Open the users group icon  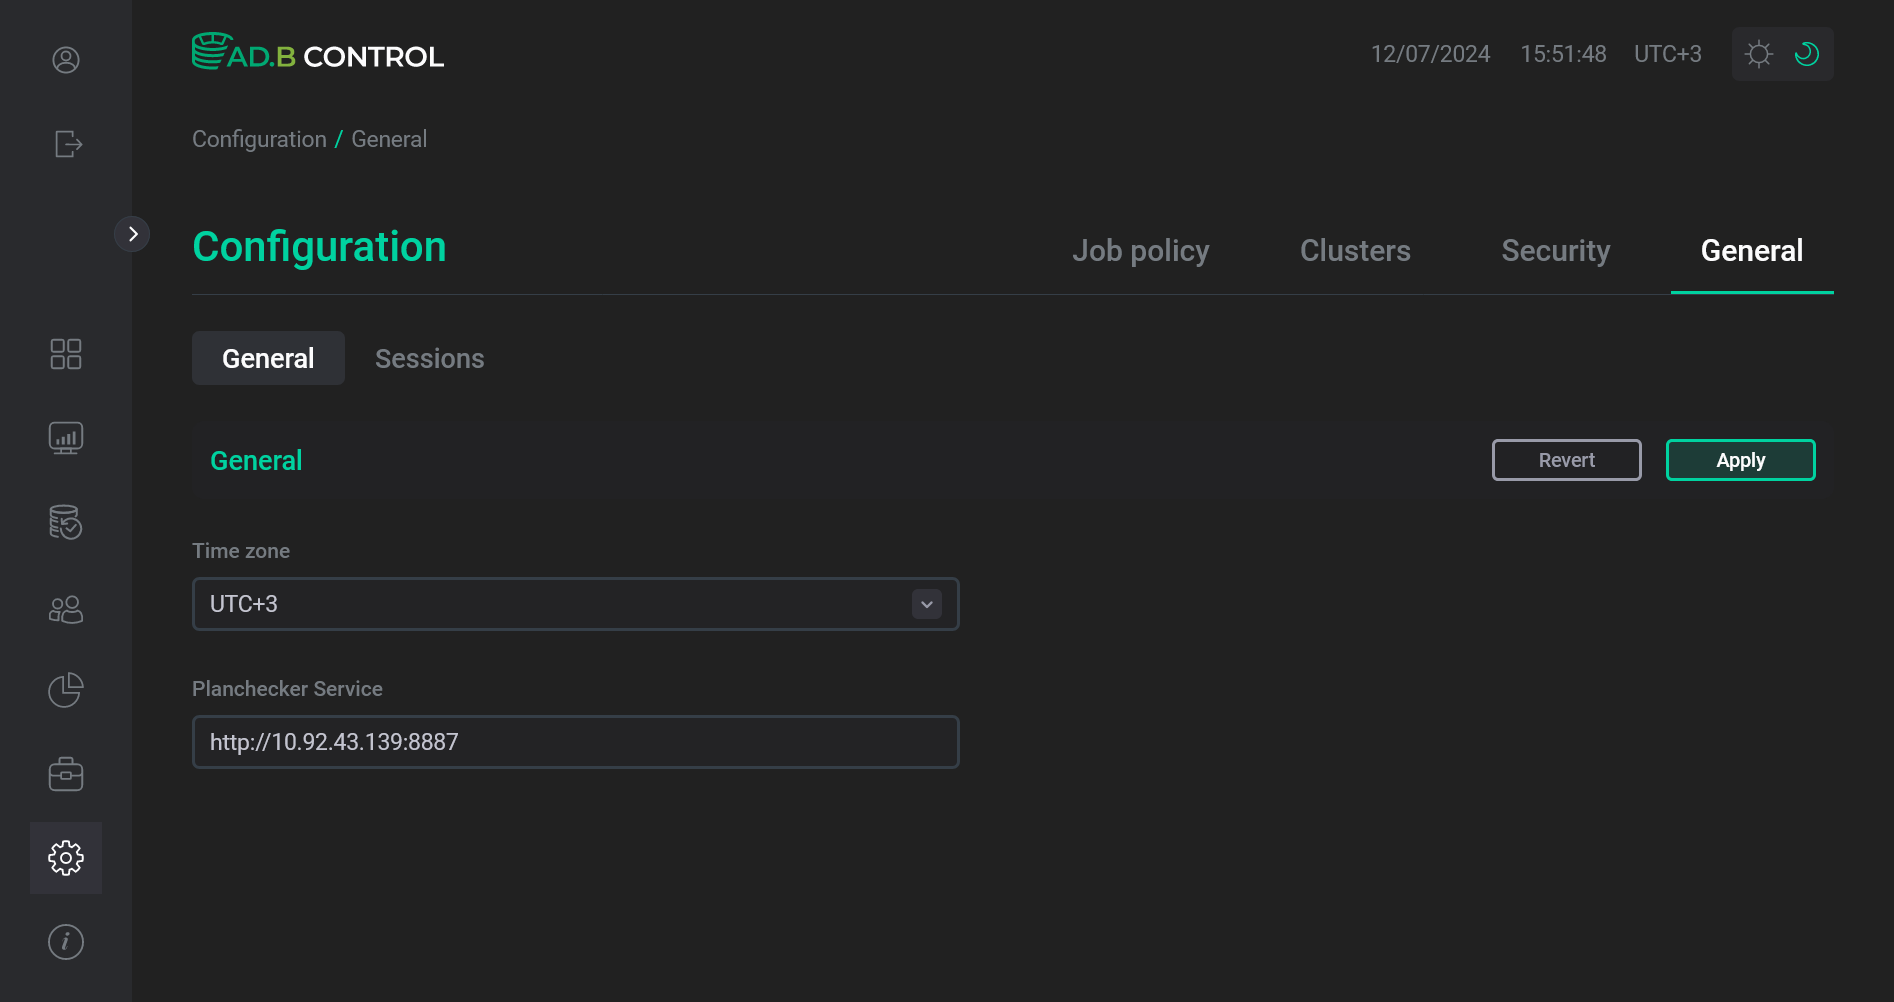click(66, 609)
